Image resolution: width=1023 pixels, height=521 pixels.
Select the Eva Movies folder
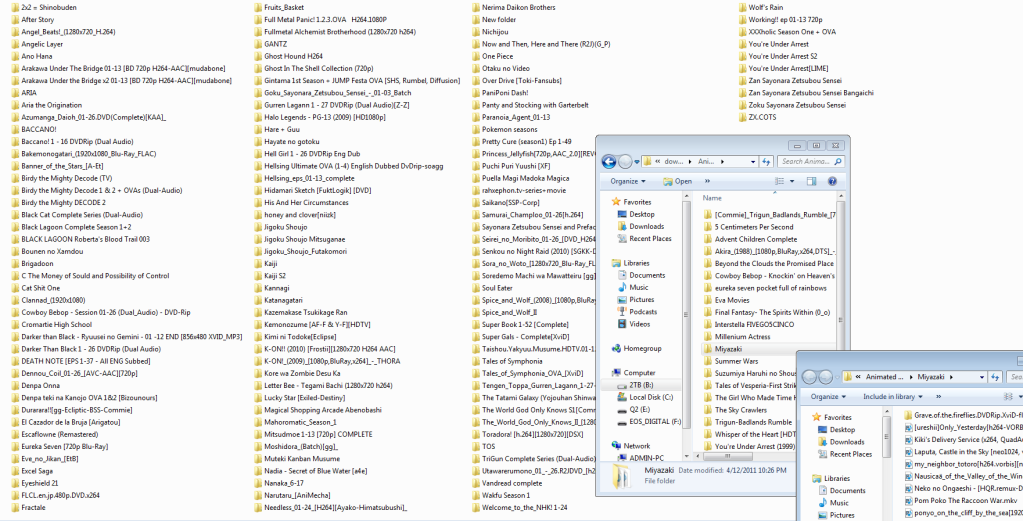click(726, 300)
